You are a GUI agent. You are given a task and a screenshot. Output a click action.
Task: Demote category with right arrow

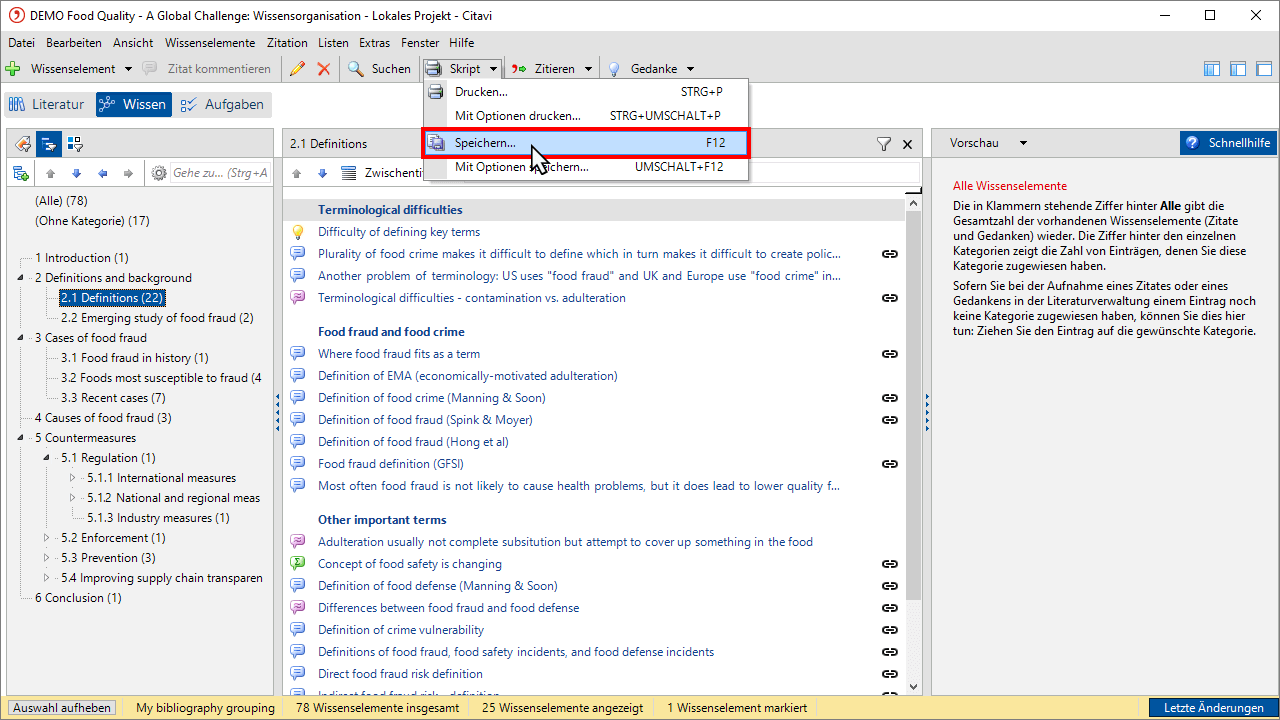[x=128, y=173]
